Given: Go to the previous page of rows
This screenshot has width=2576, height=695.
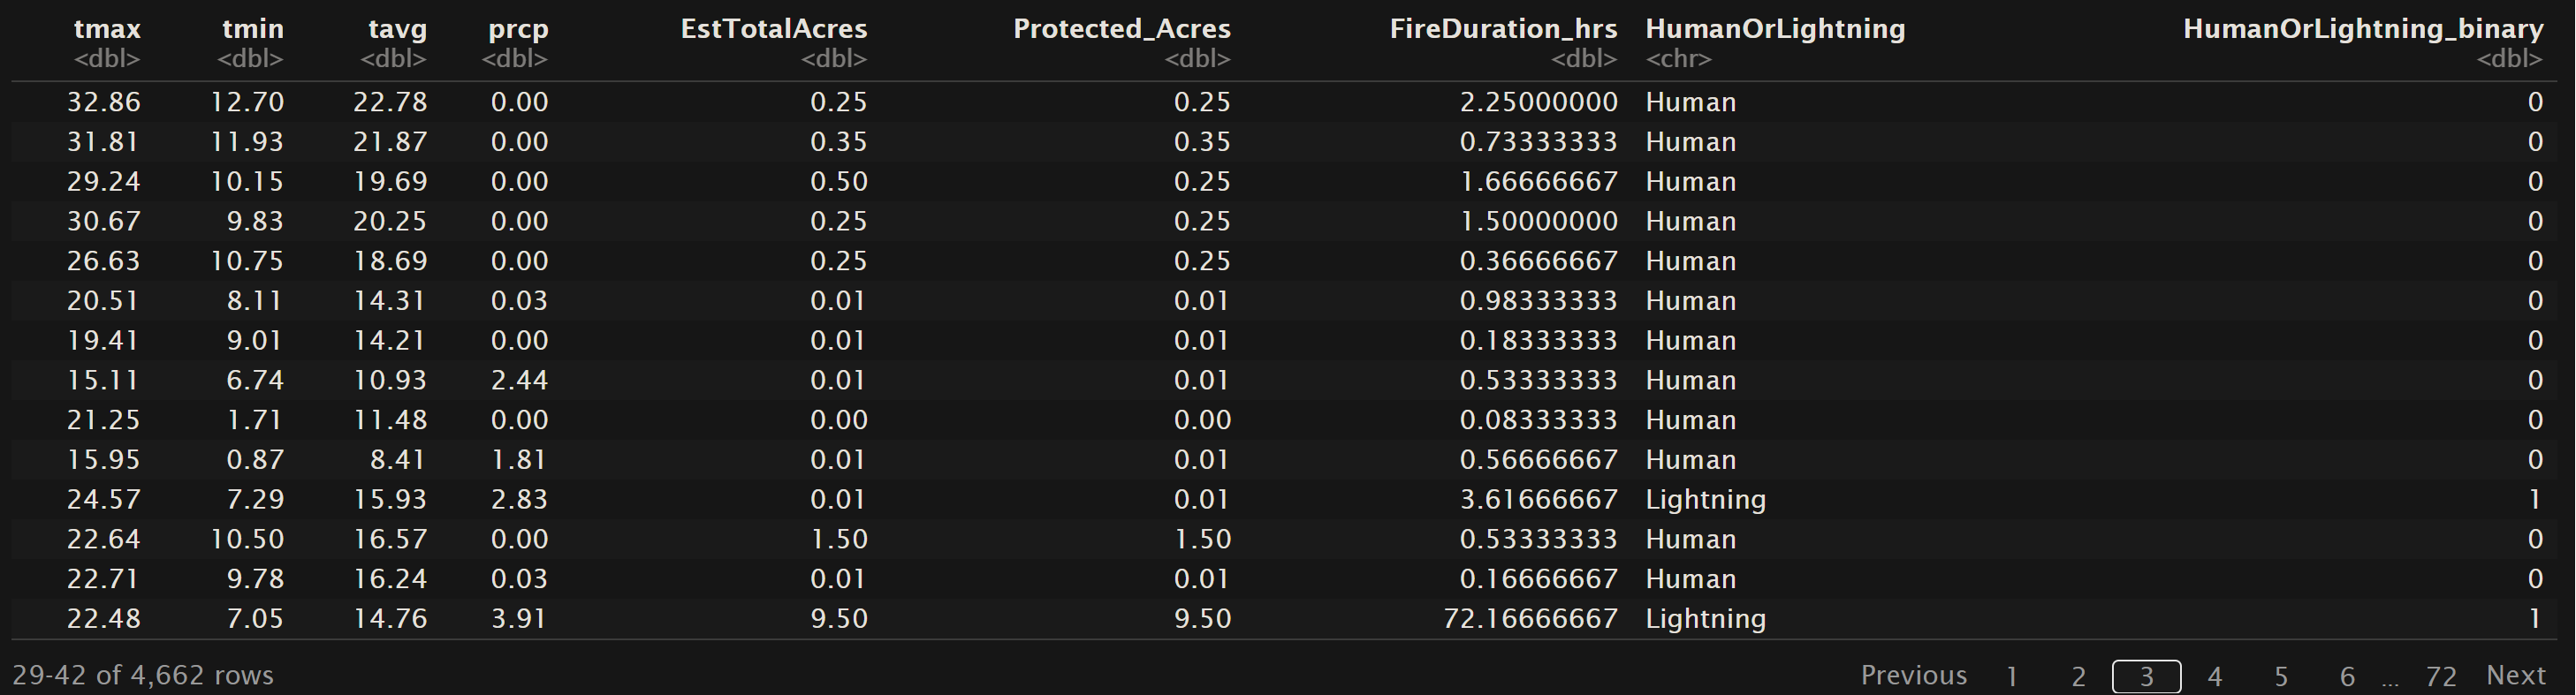Looking at the screenshot, I should (1913, 676).
